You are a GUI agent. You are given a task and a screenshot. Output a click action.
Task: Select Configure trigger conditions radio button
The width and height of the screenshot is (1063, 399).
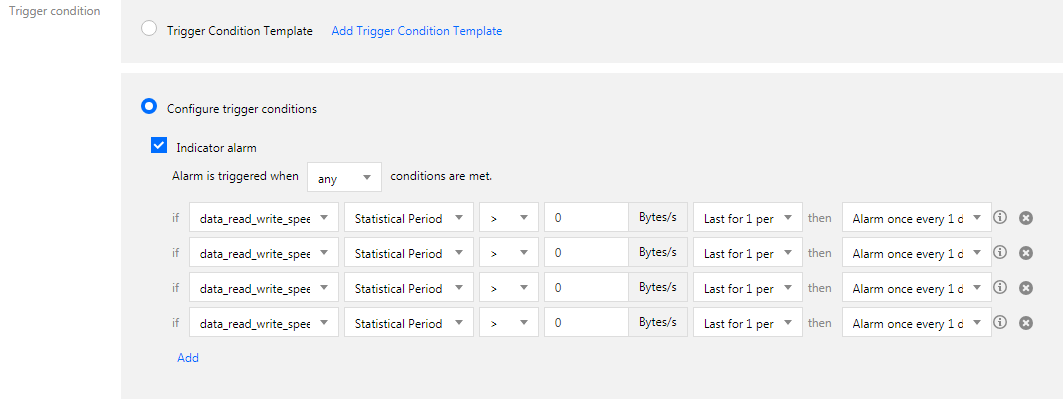[x=148, y=107]
